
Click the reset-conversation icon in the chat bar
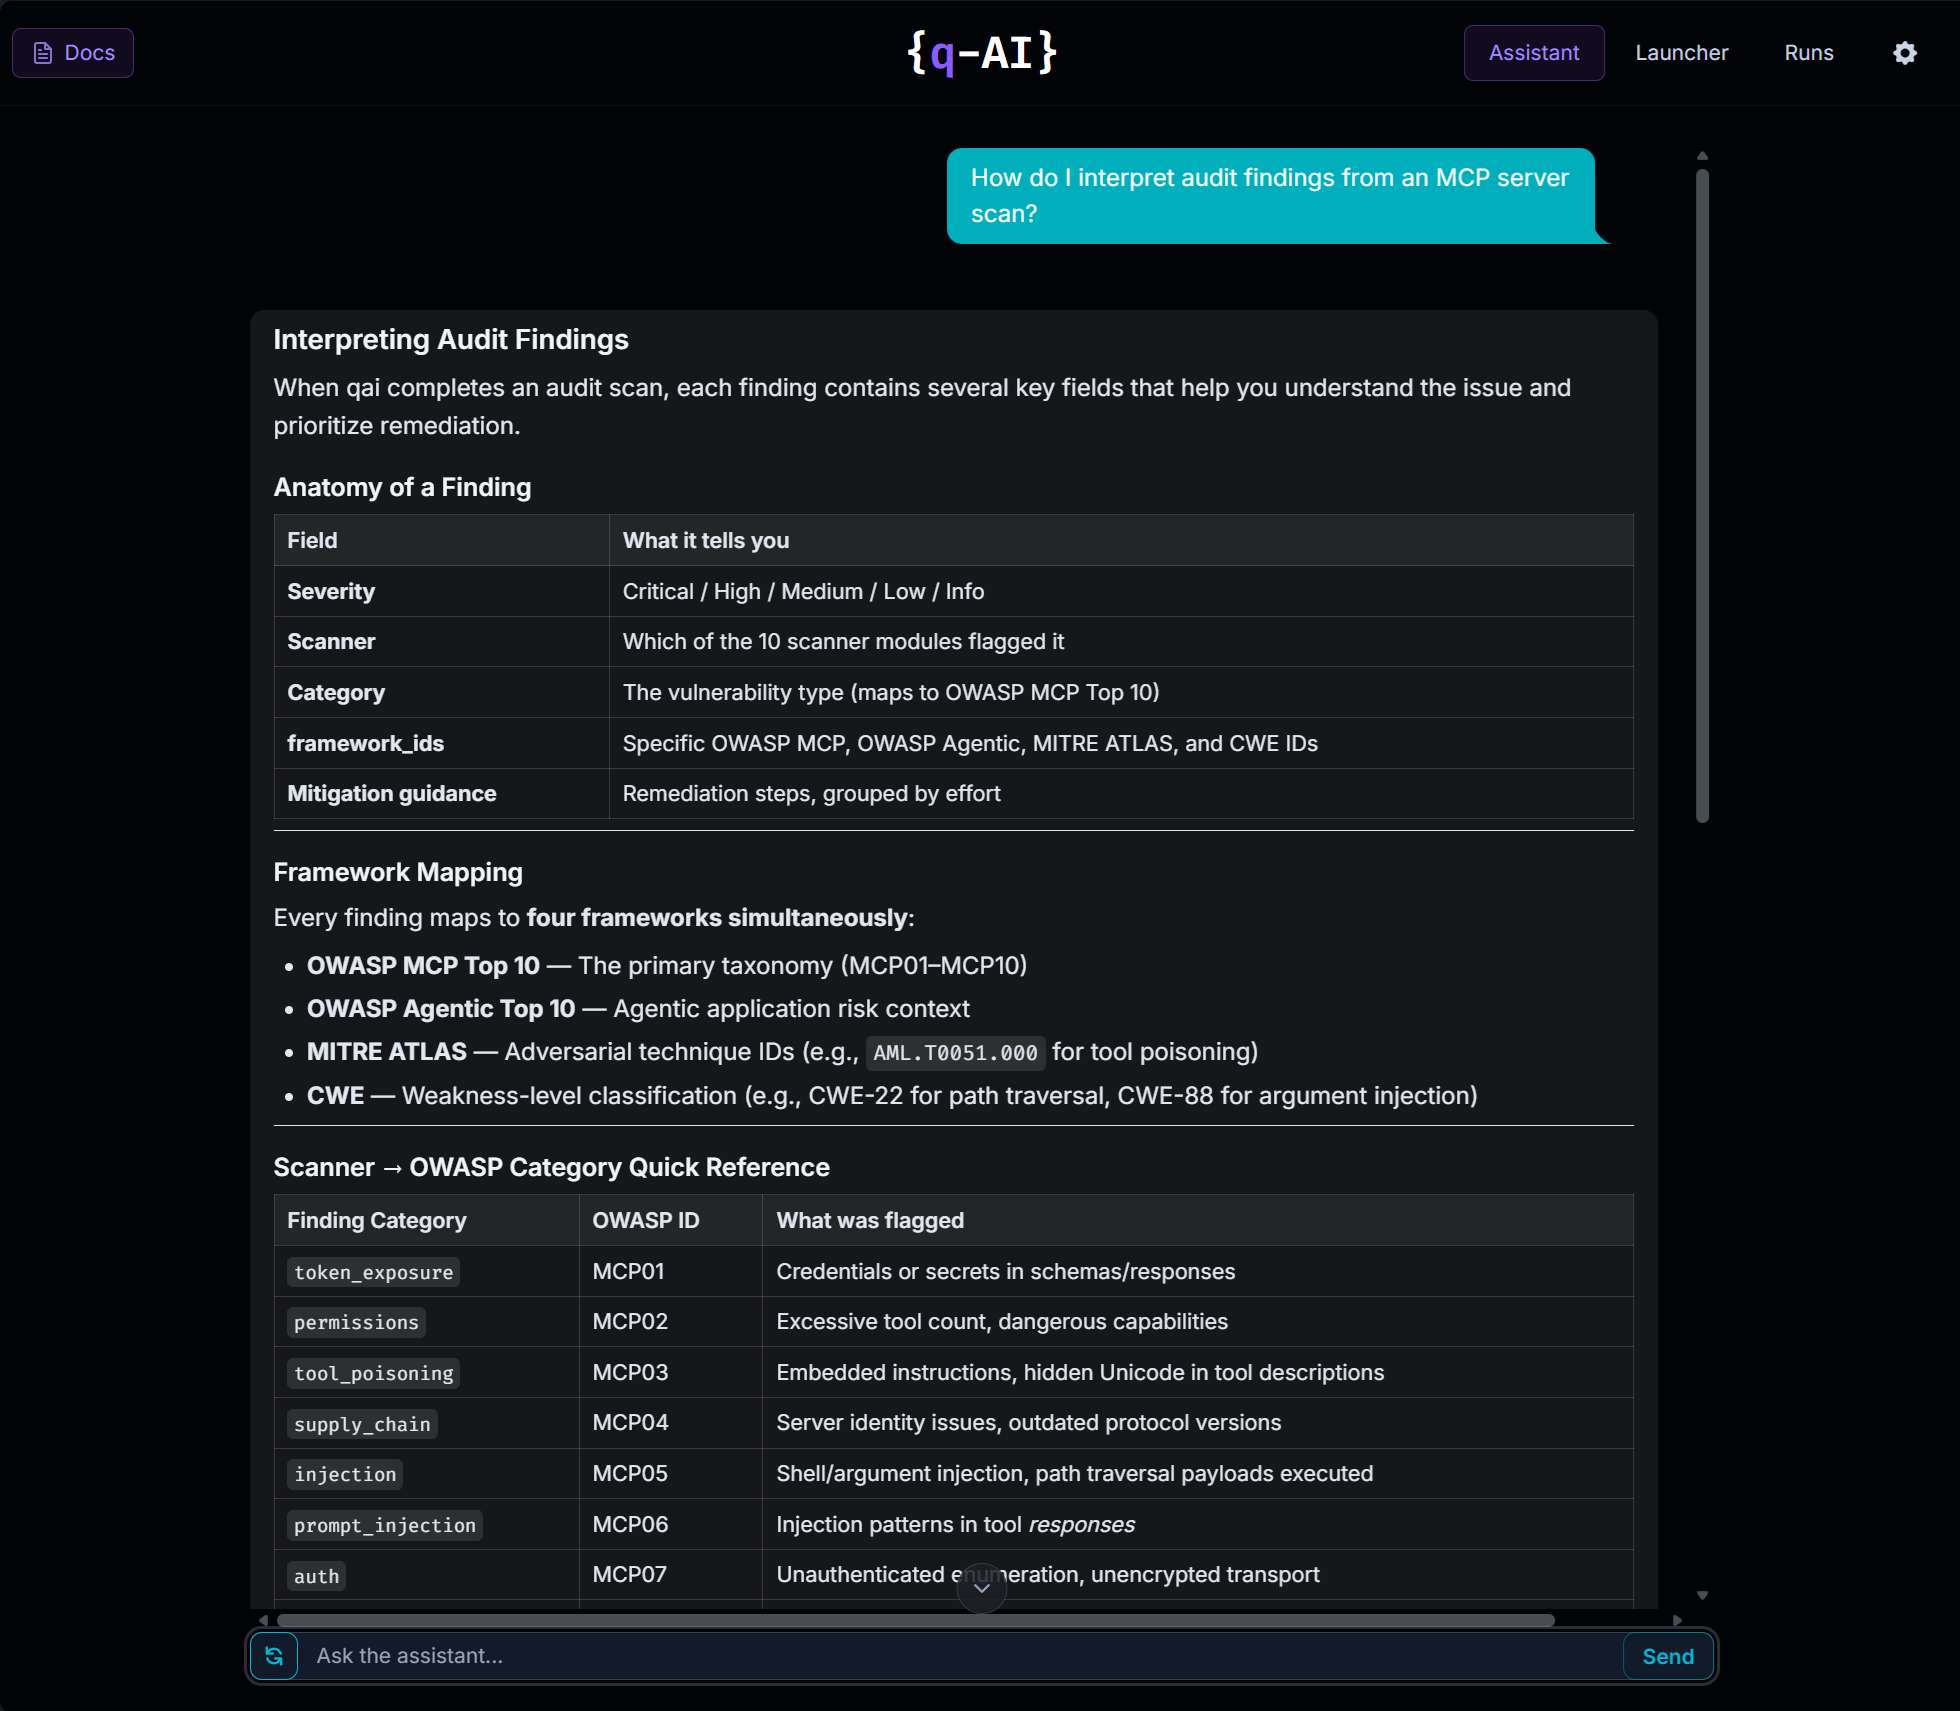coord(274,1656)
